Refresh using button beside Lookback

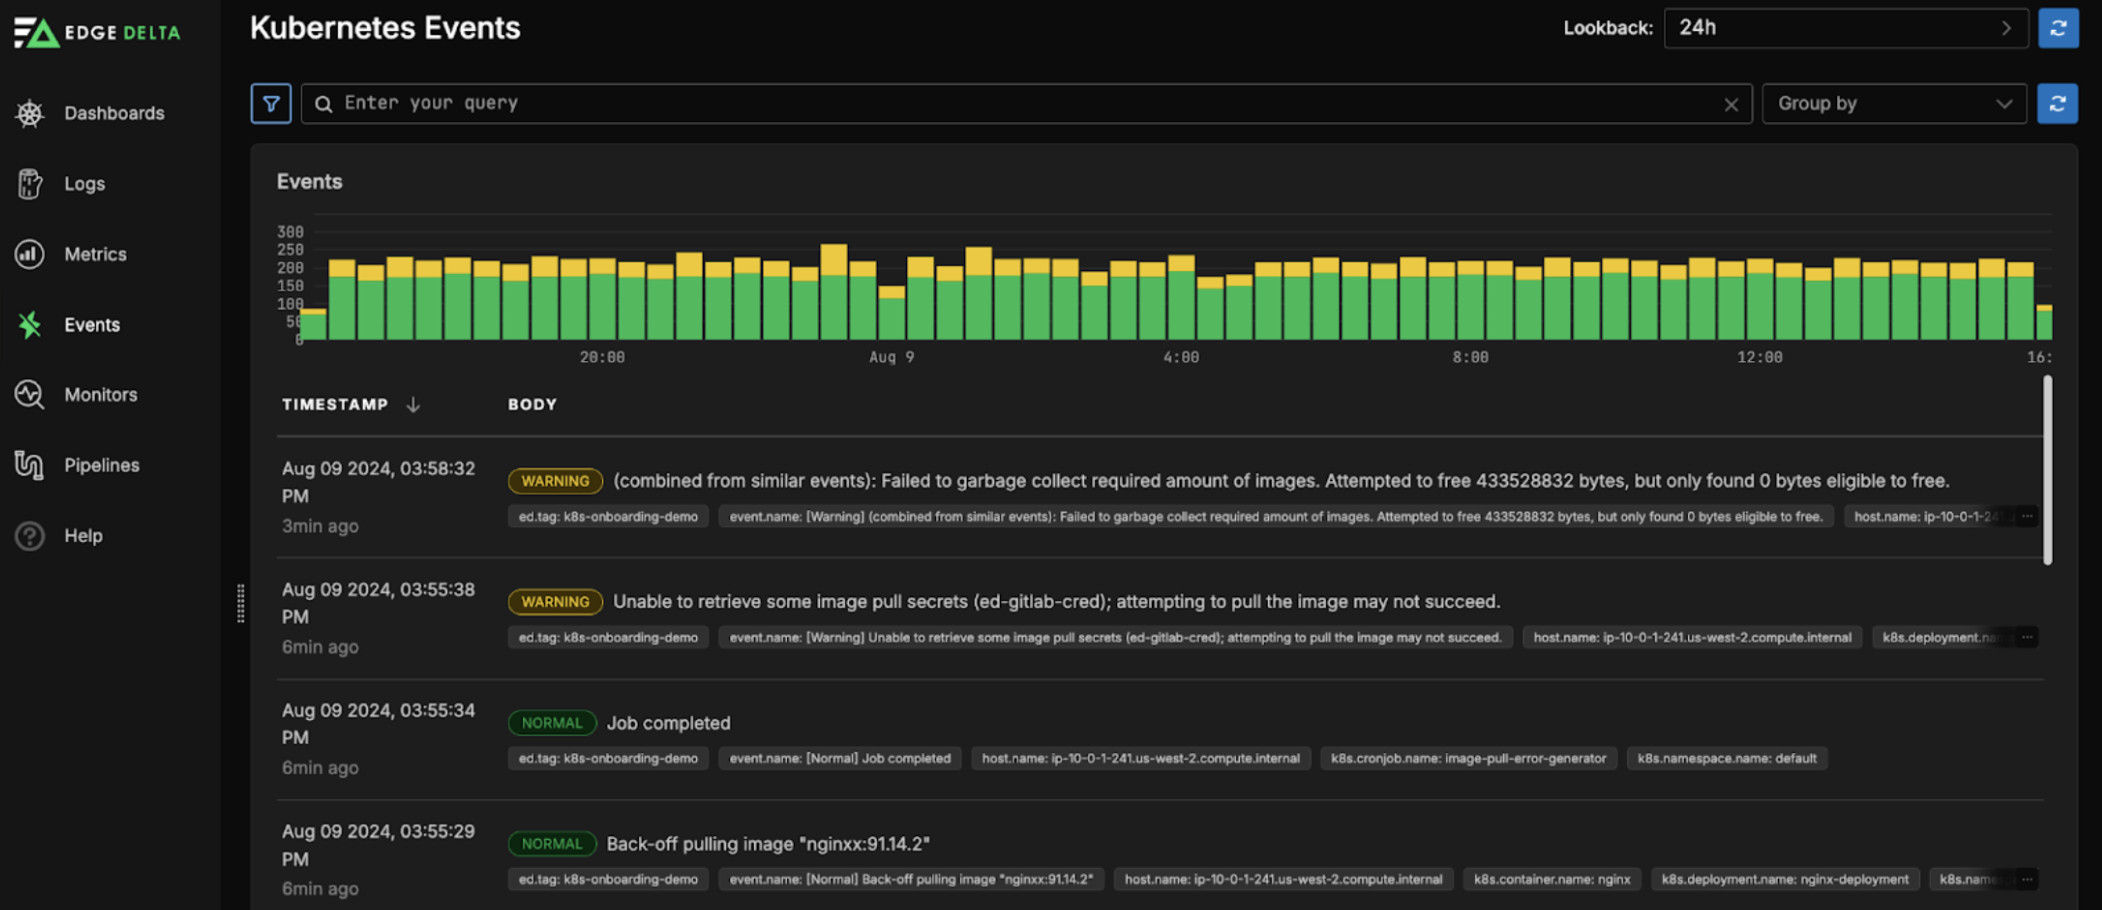pos(2058,28)
